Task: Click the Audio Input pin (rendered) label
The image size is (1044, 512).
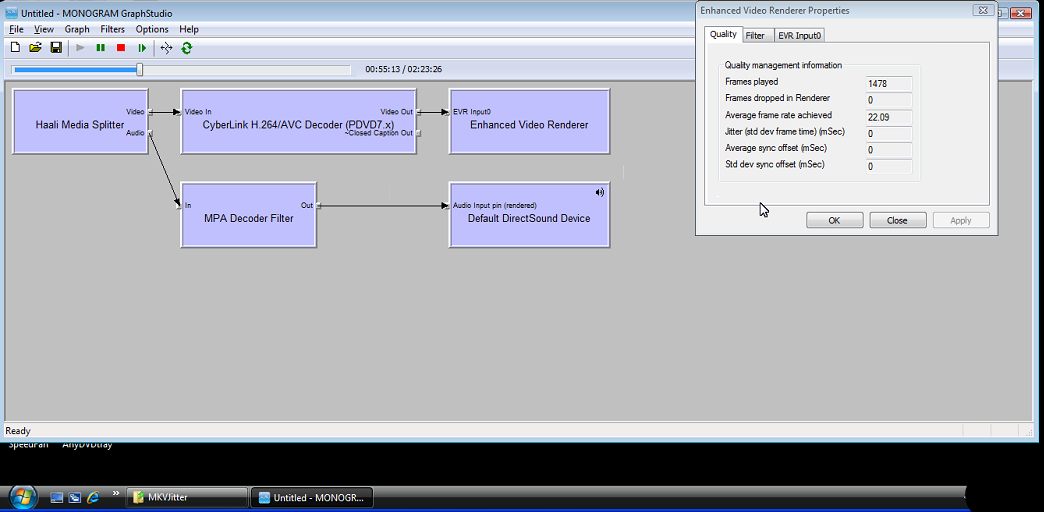Action: 495,206
